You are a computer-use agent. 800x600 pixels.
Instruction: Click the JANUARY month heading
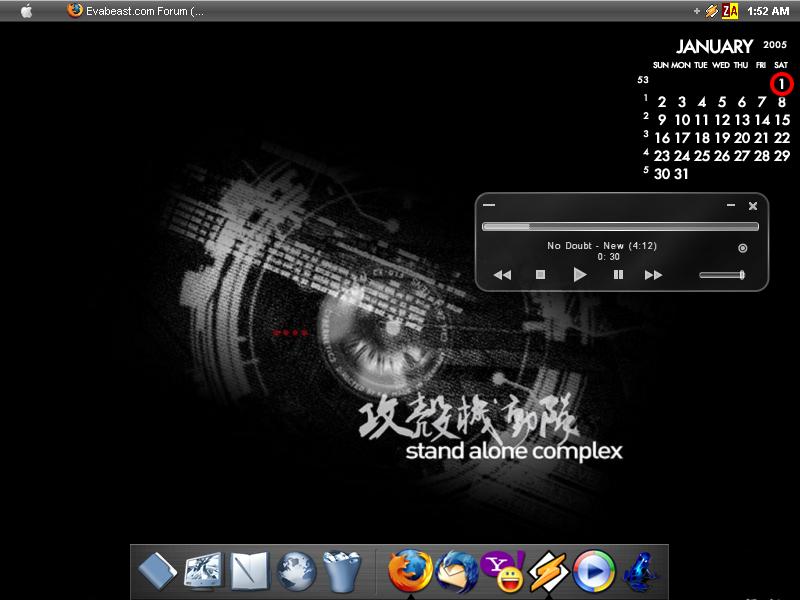[x=714, y=46]
